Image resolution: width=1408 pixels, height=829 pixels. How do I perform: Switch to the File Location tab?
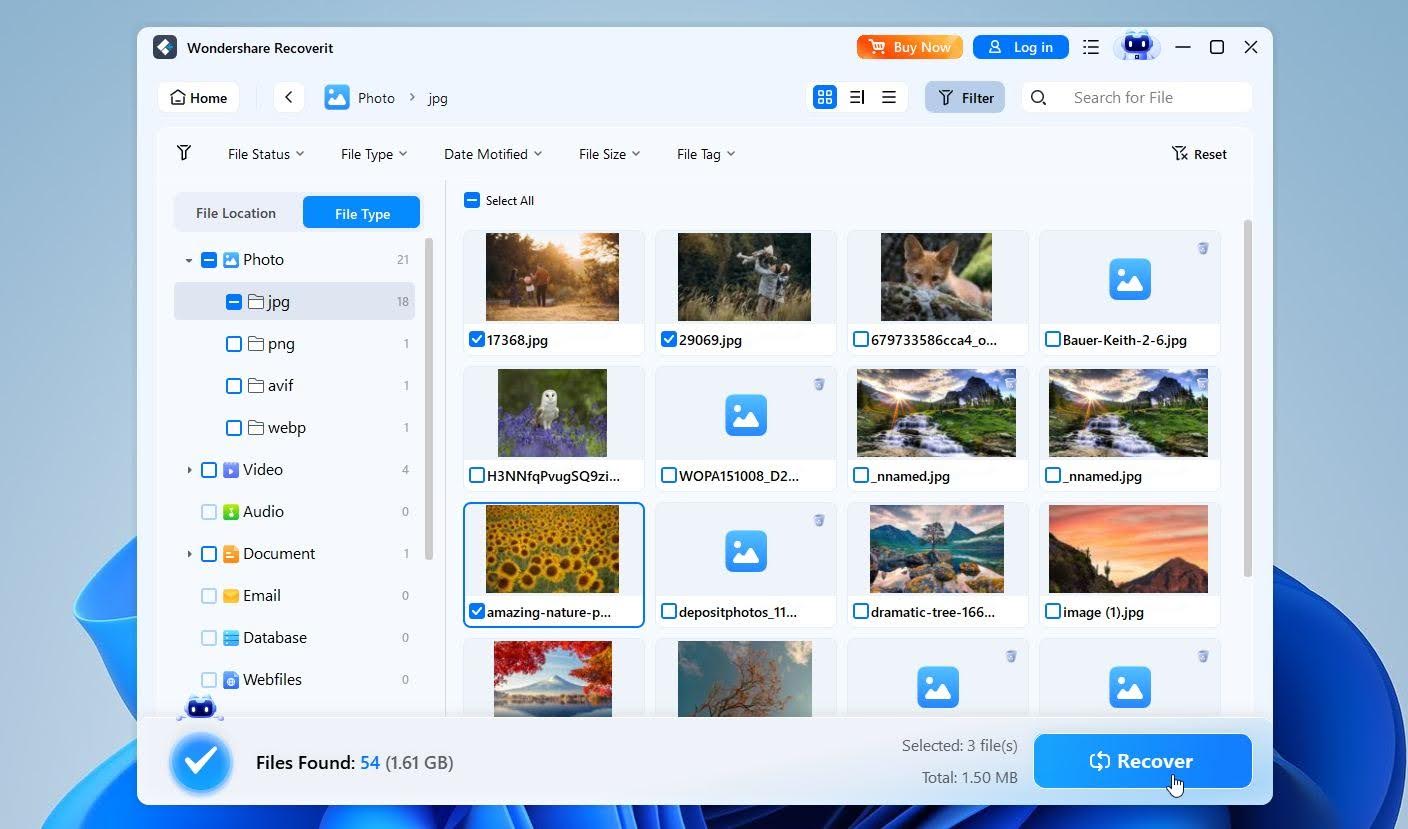click(x=236, y=213)
